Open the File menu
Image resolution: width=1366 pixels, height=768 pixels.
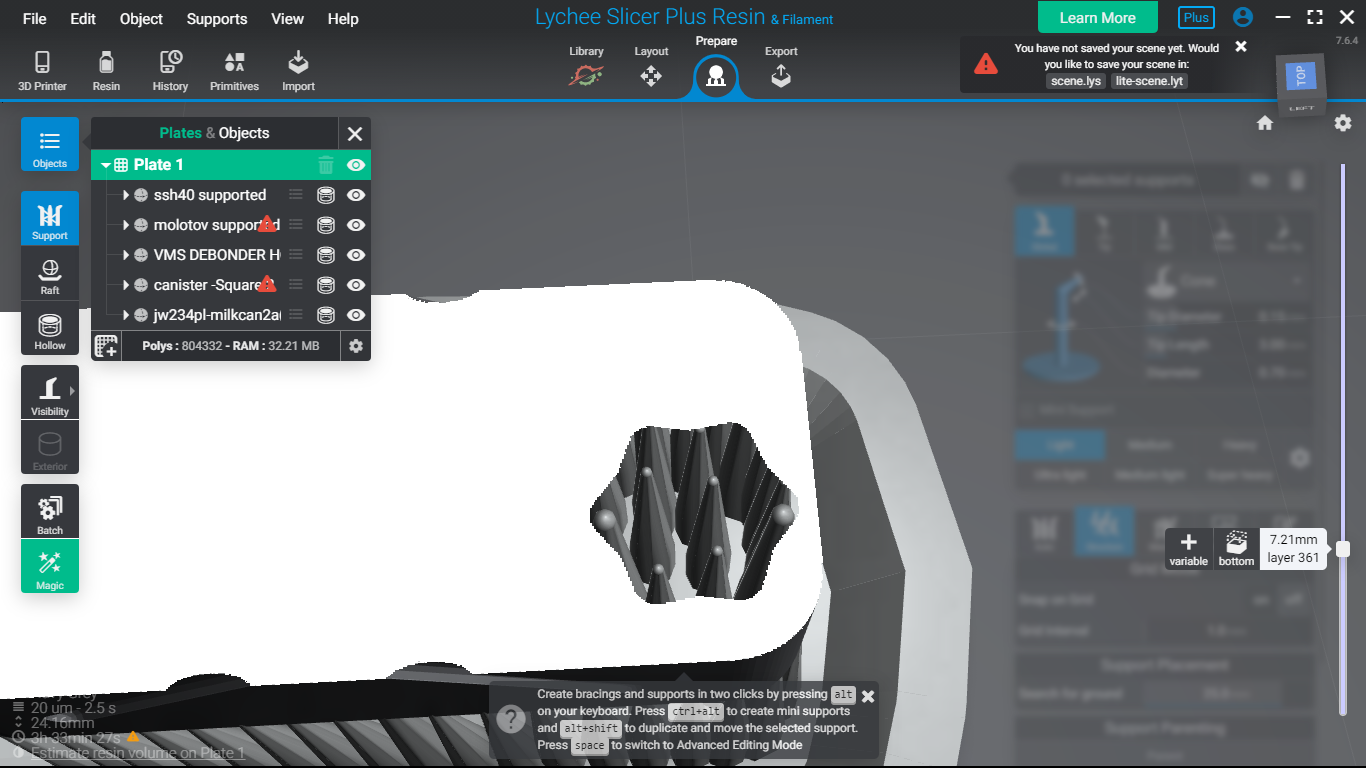[34, 19]
